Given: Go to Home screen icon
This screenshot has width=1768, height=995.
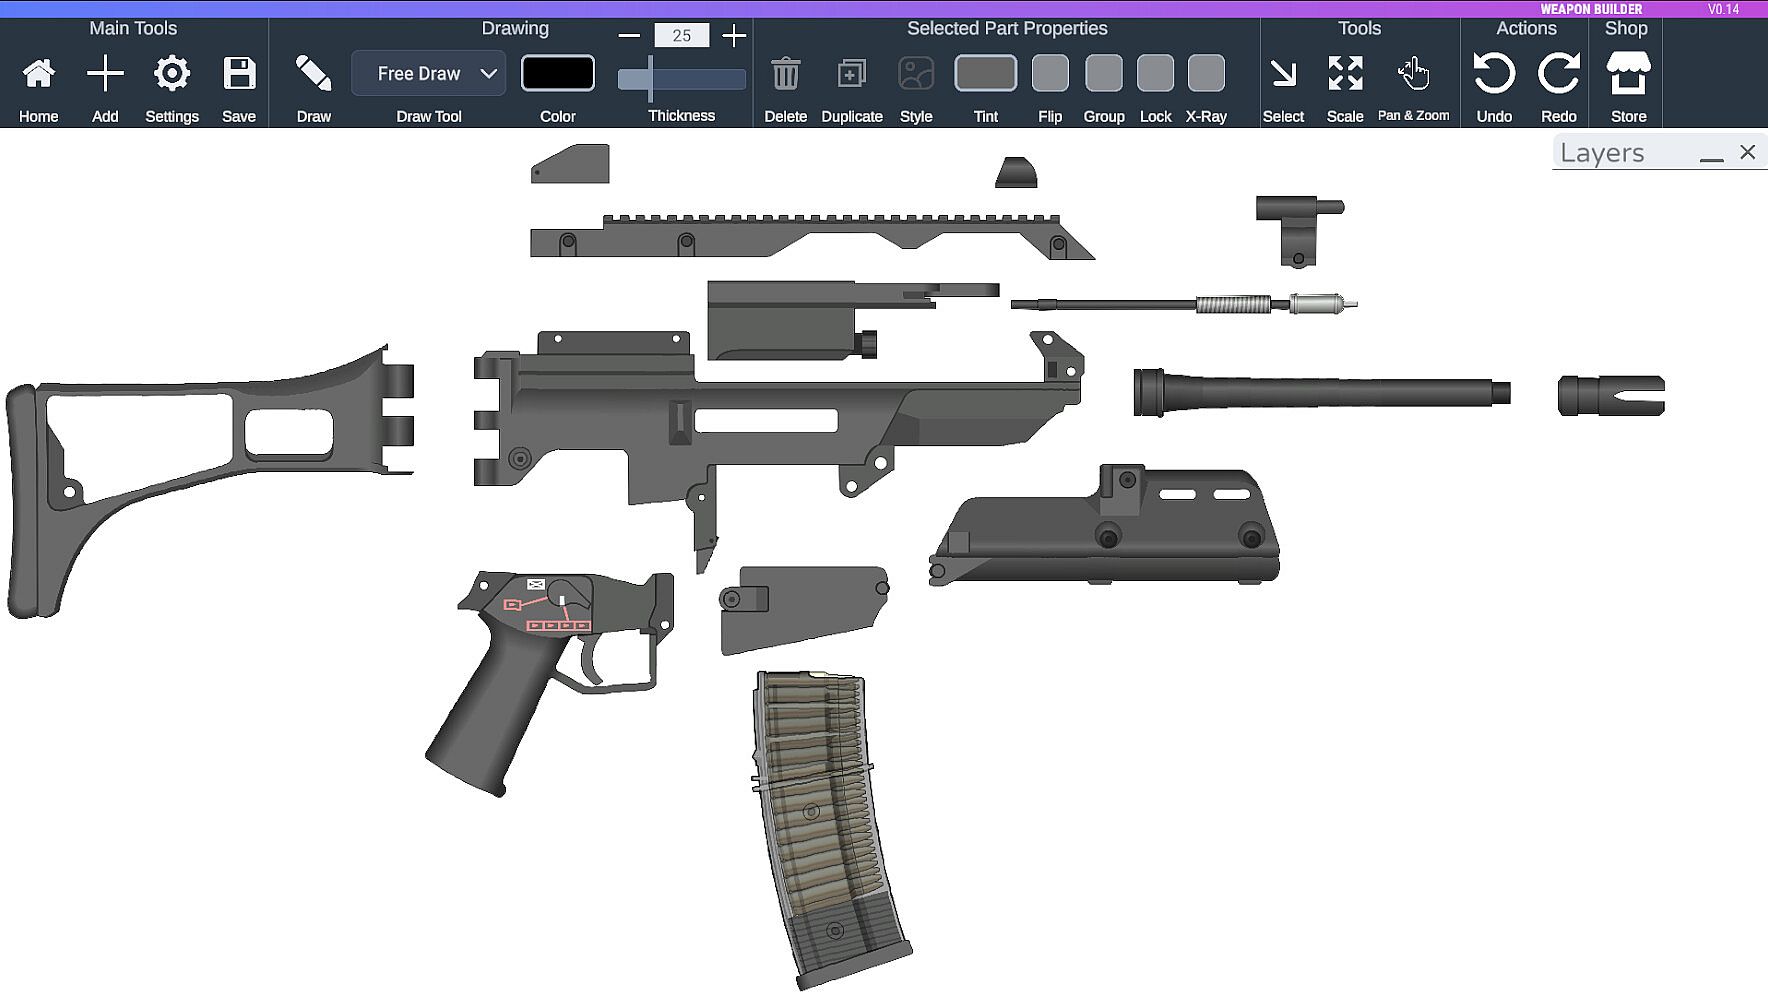Looking at the screenshot, I should (x=39, y=73).
